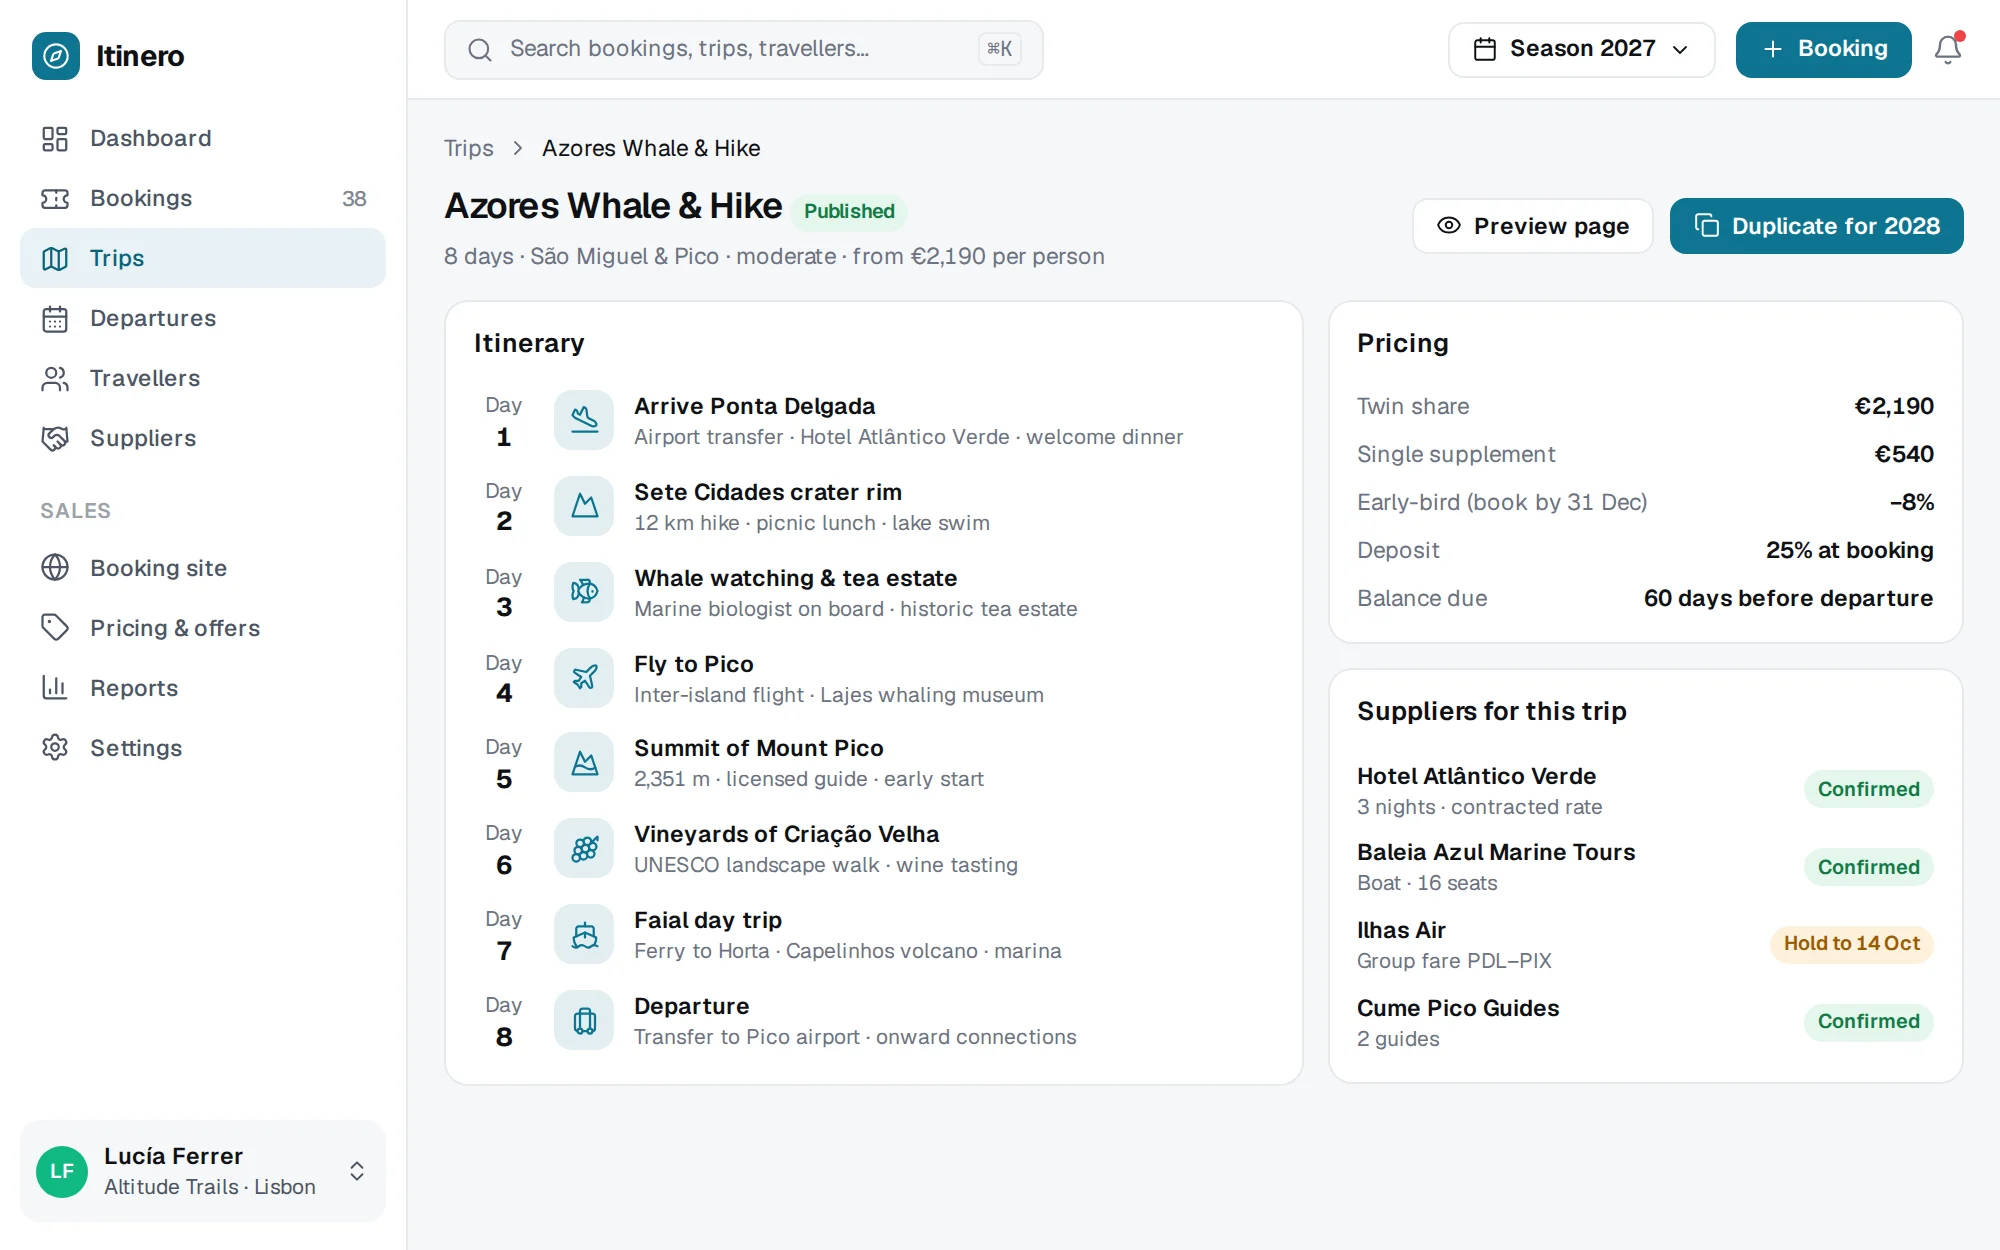The height and width of the screenshot is (1250, 2000).
Task: Click the Day 7 ferry boat icon
Action: point(584,934)
